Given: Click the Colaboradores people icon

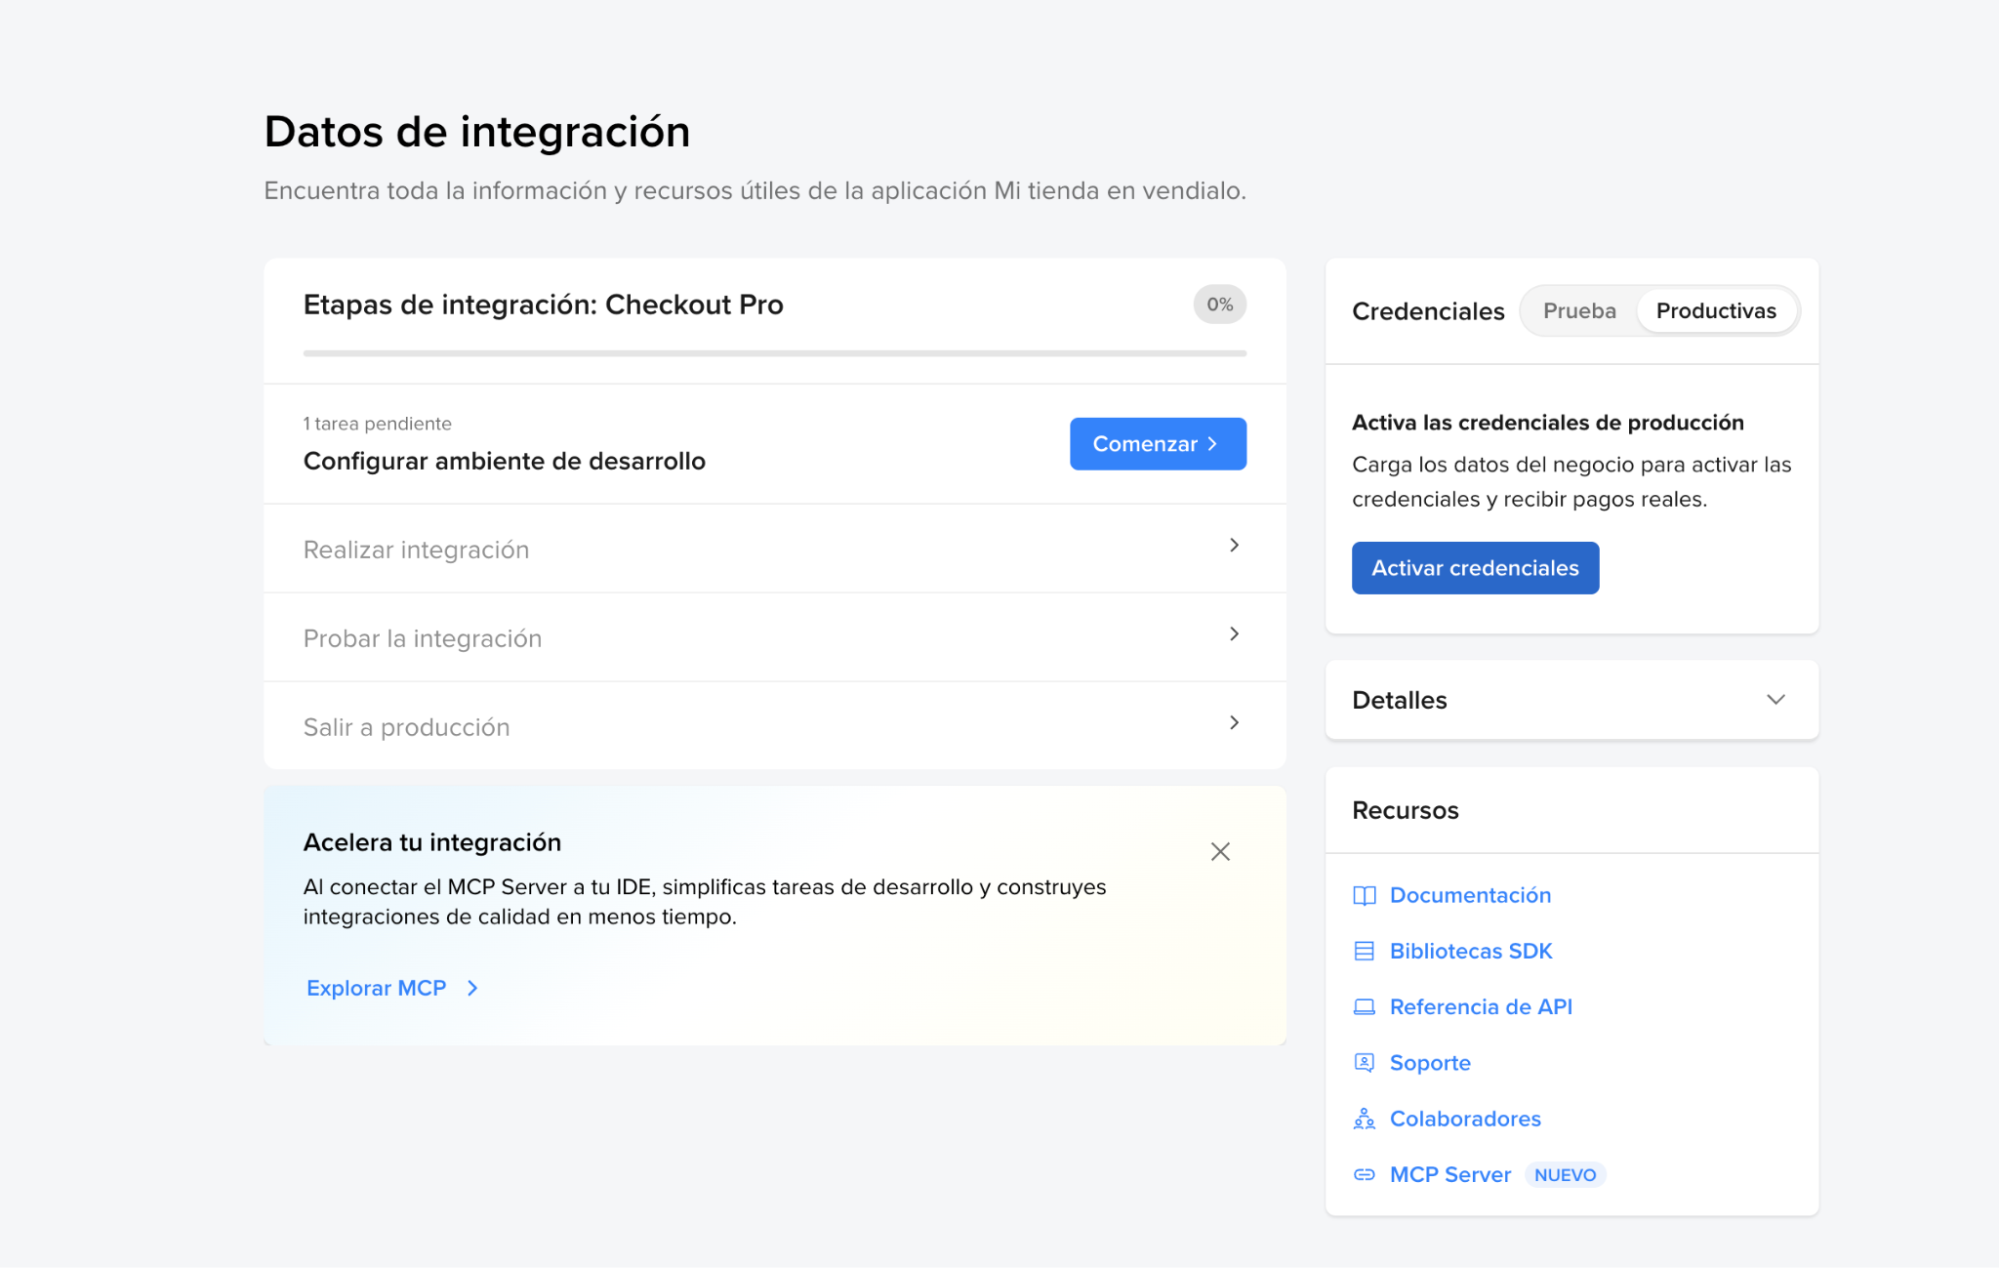Looking at the screenshot, I should pos(1364,1119).
